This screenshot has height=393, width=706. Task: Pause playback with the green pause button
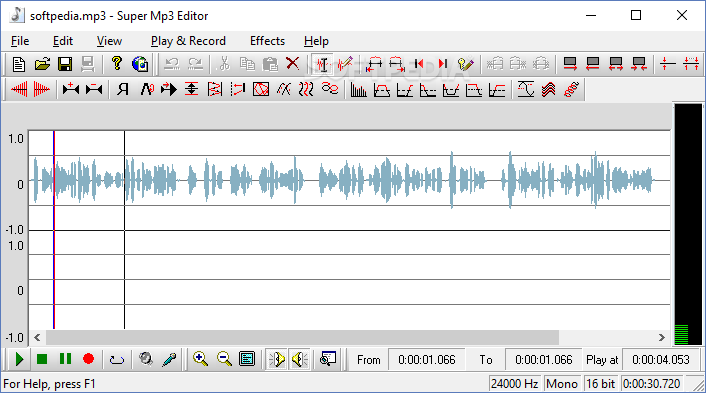coord(65,359)
